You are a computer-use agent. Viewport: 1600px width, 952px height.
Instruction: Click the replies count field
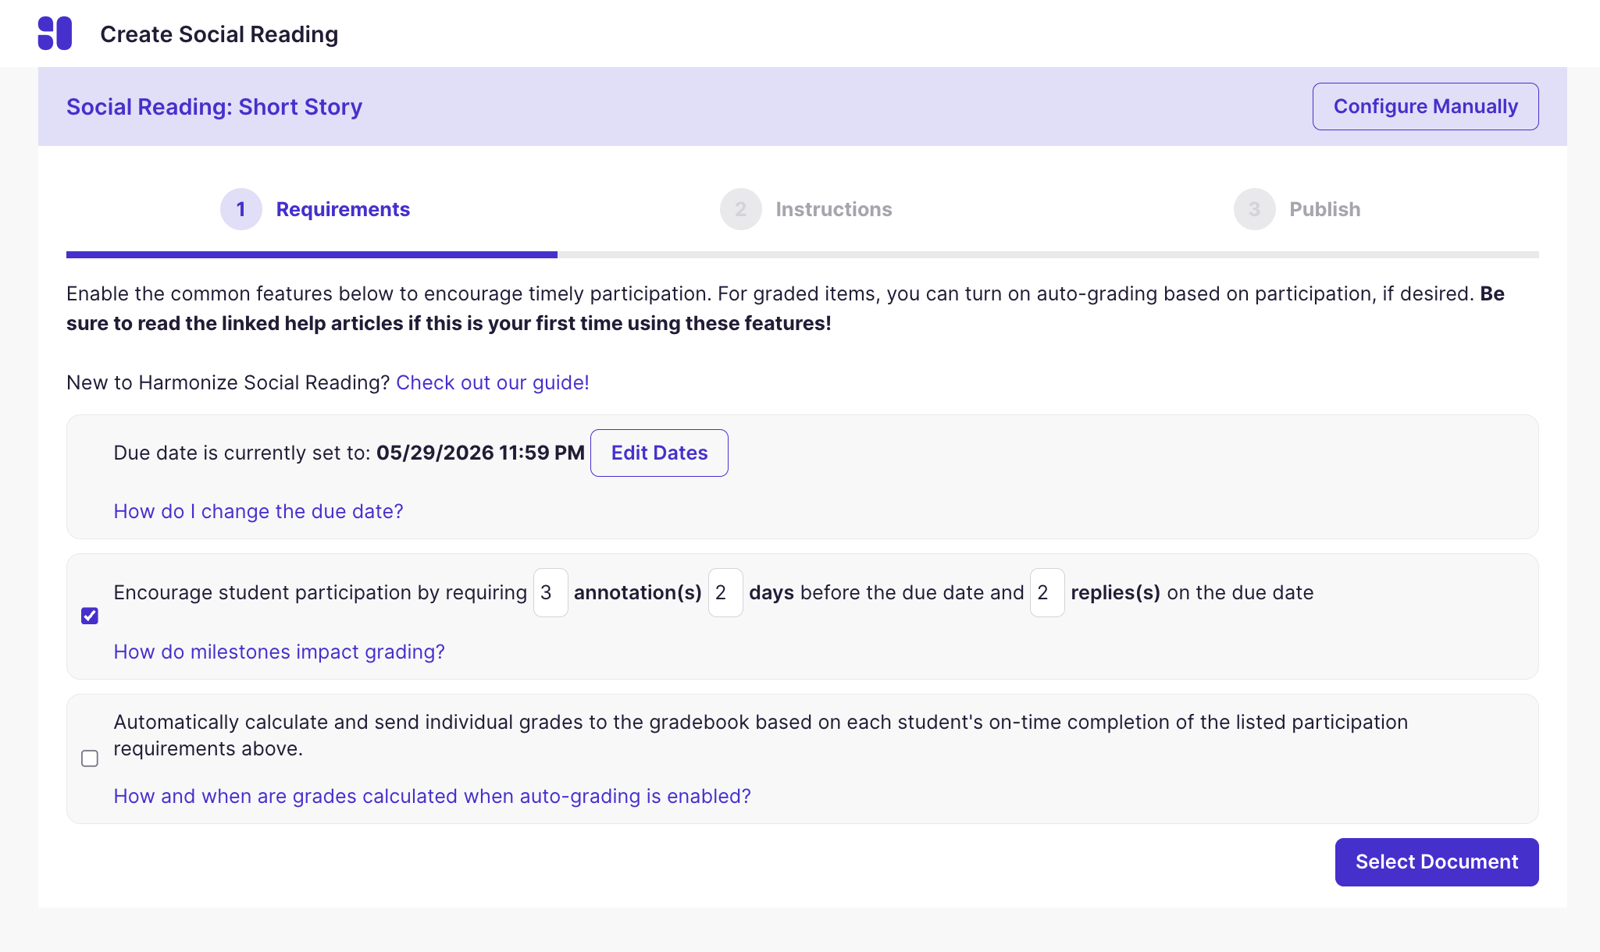point(1047,593)
